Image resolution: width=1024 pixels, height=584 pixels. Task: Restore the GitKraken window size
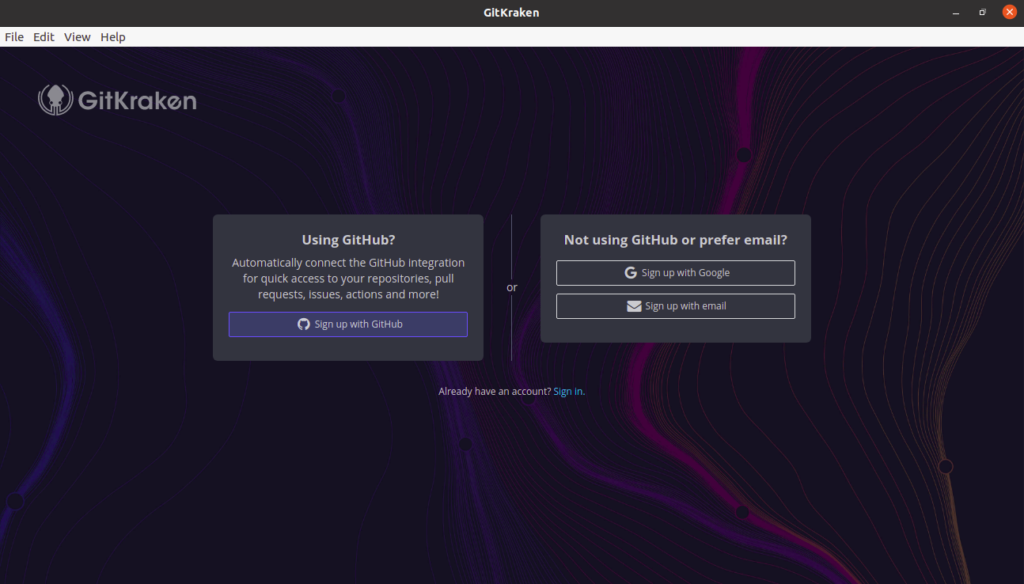point(982,12)
